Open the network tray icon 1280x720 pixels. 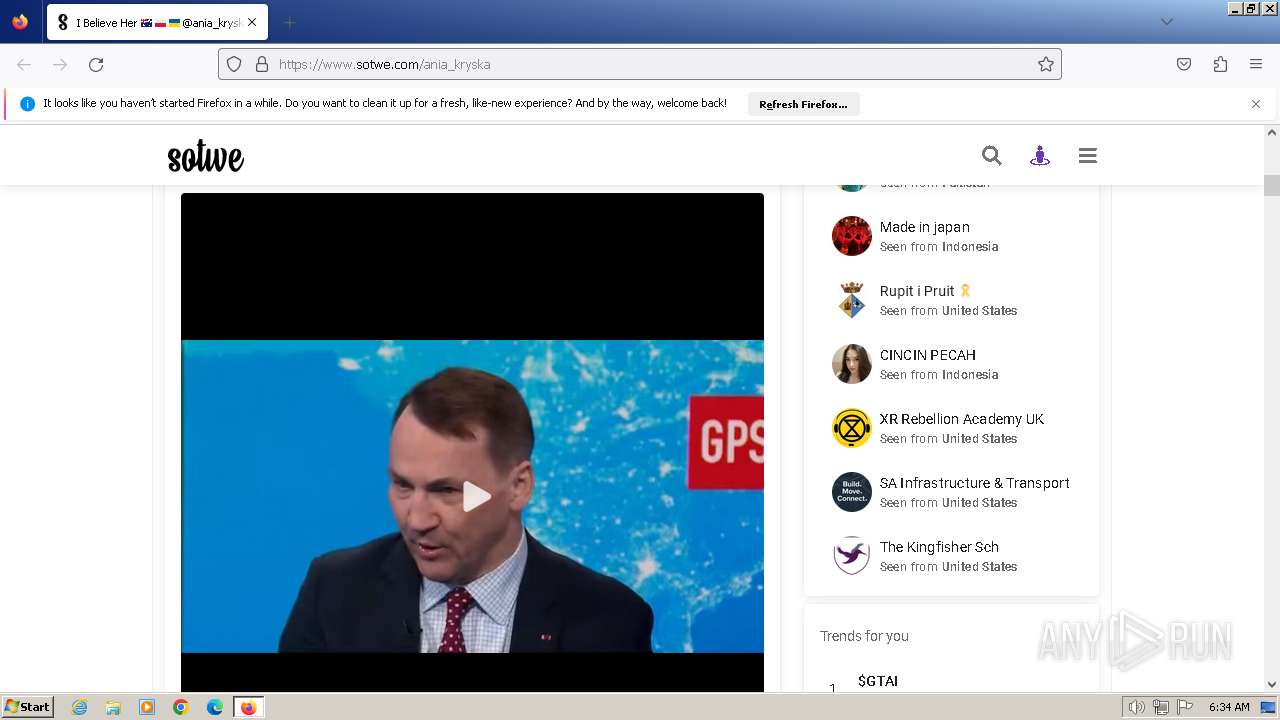point(1161,707)
